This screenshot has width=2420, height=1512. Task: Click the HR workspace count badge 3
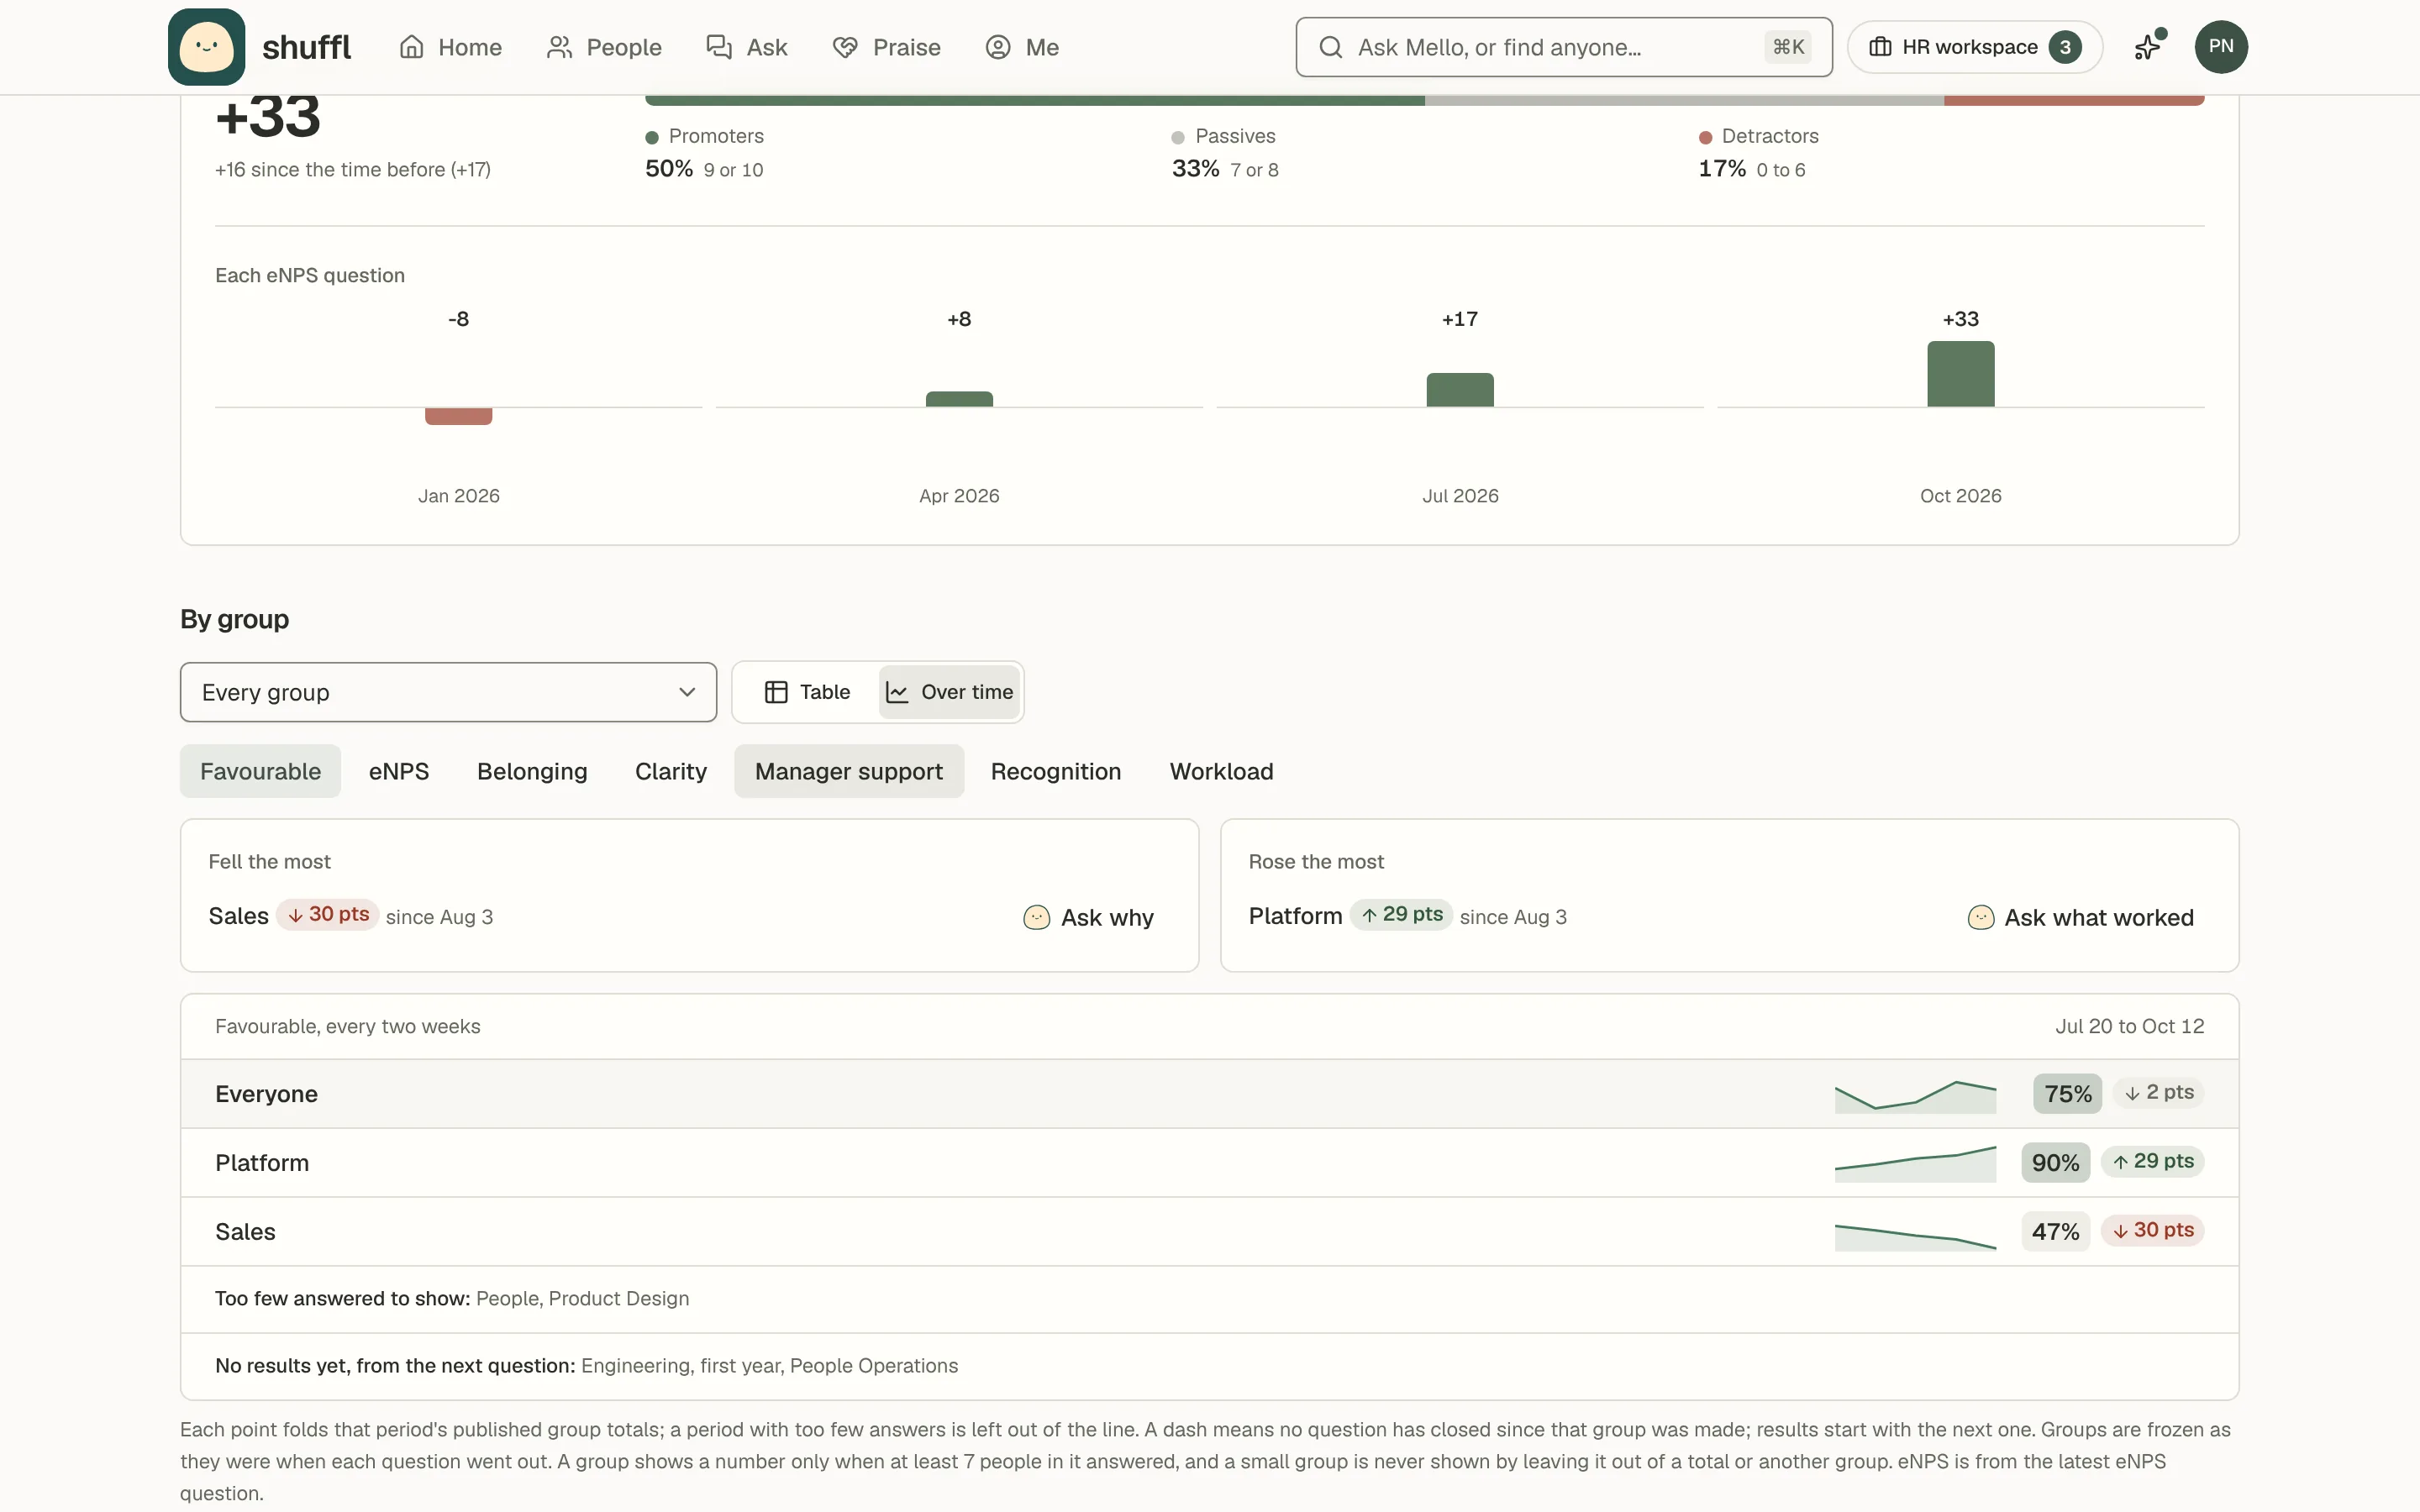coord(2065,47)
